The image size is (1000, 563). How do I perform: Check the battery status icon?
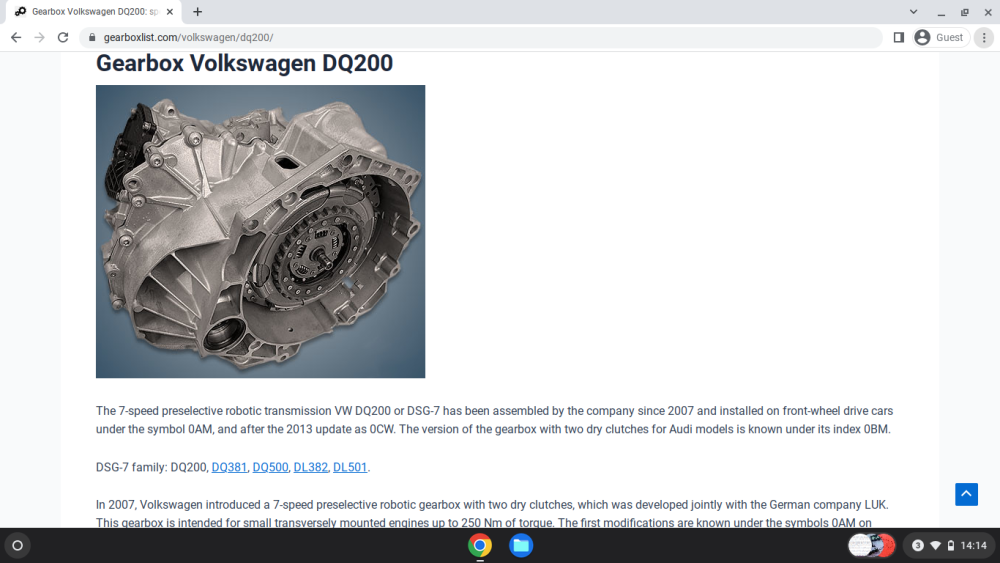[x=951, y=546]
